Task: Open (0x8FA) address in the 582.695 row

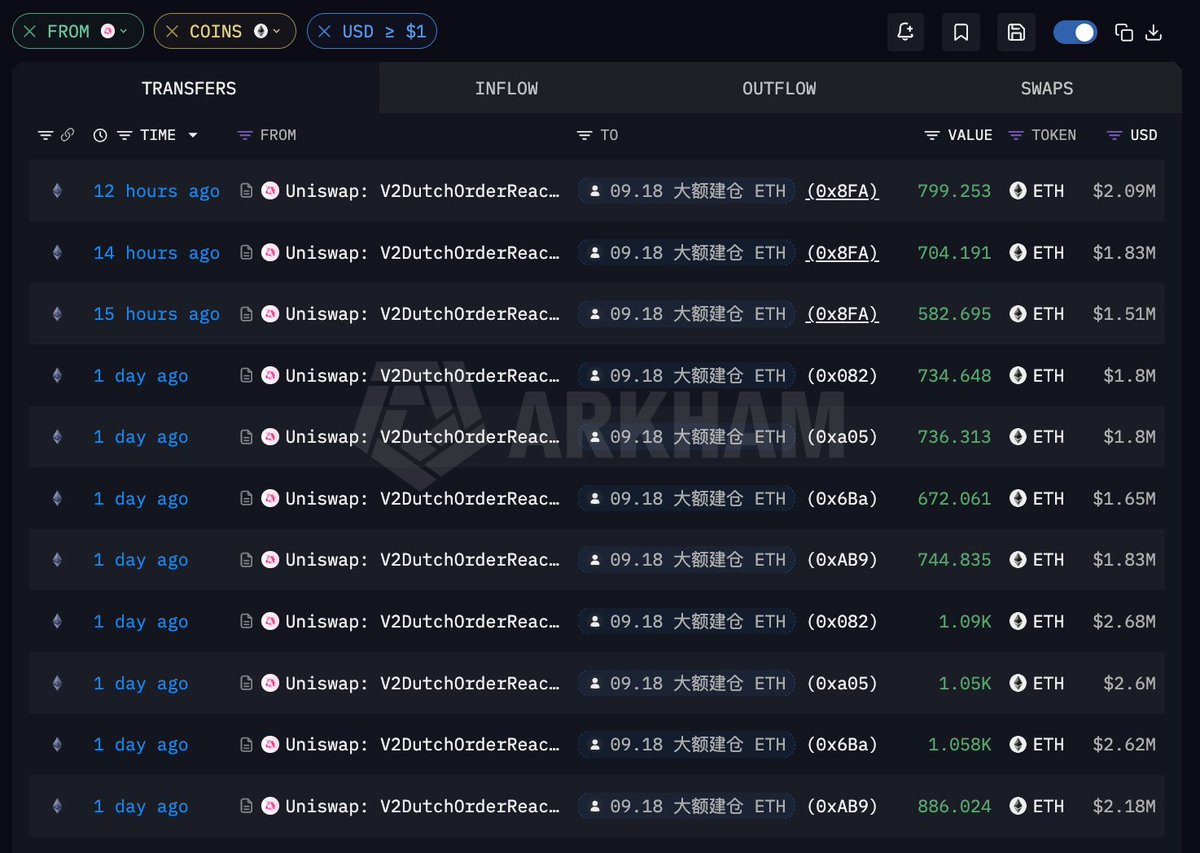Action: click(842, 314)
